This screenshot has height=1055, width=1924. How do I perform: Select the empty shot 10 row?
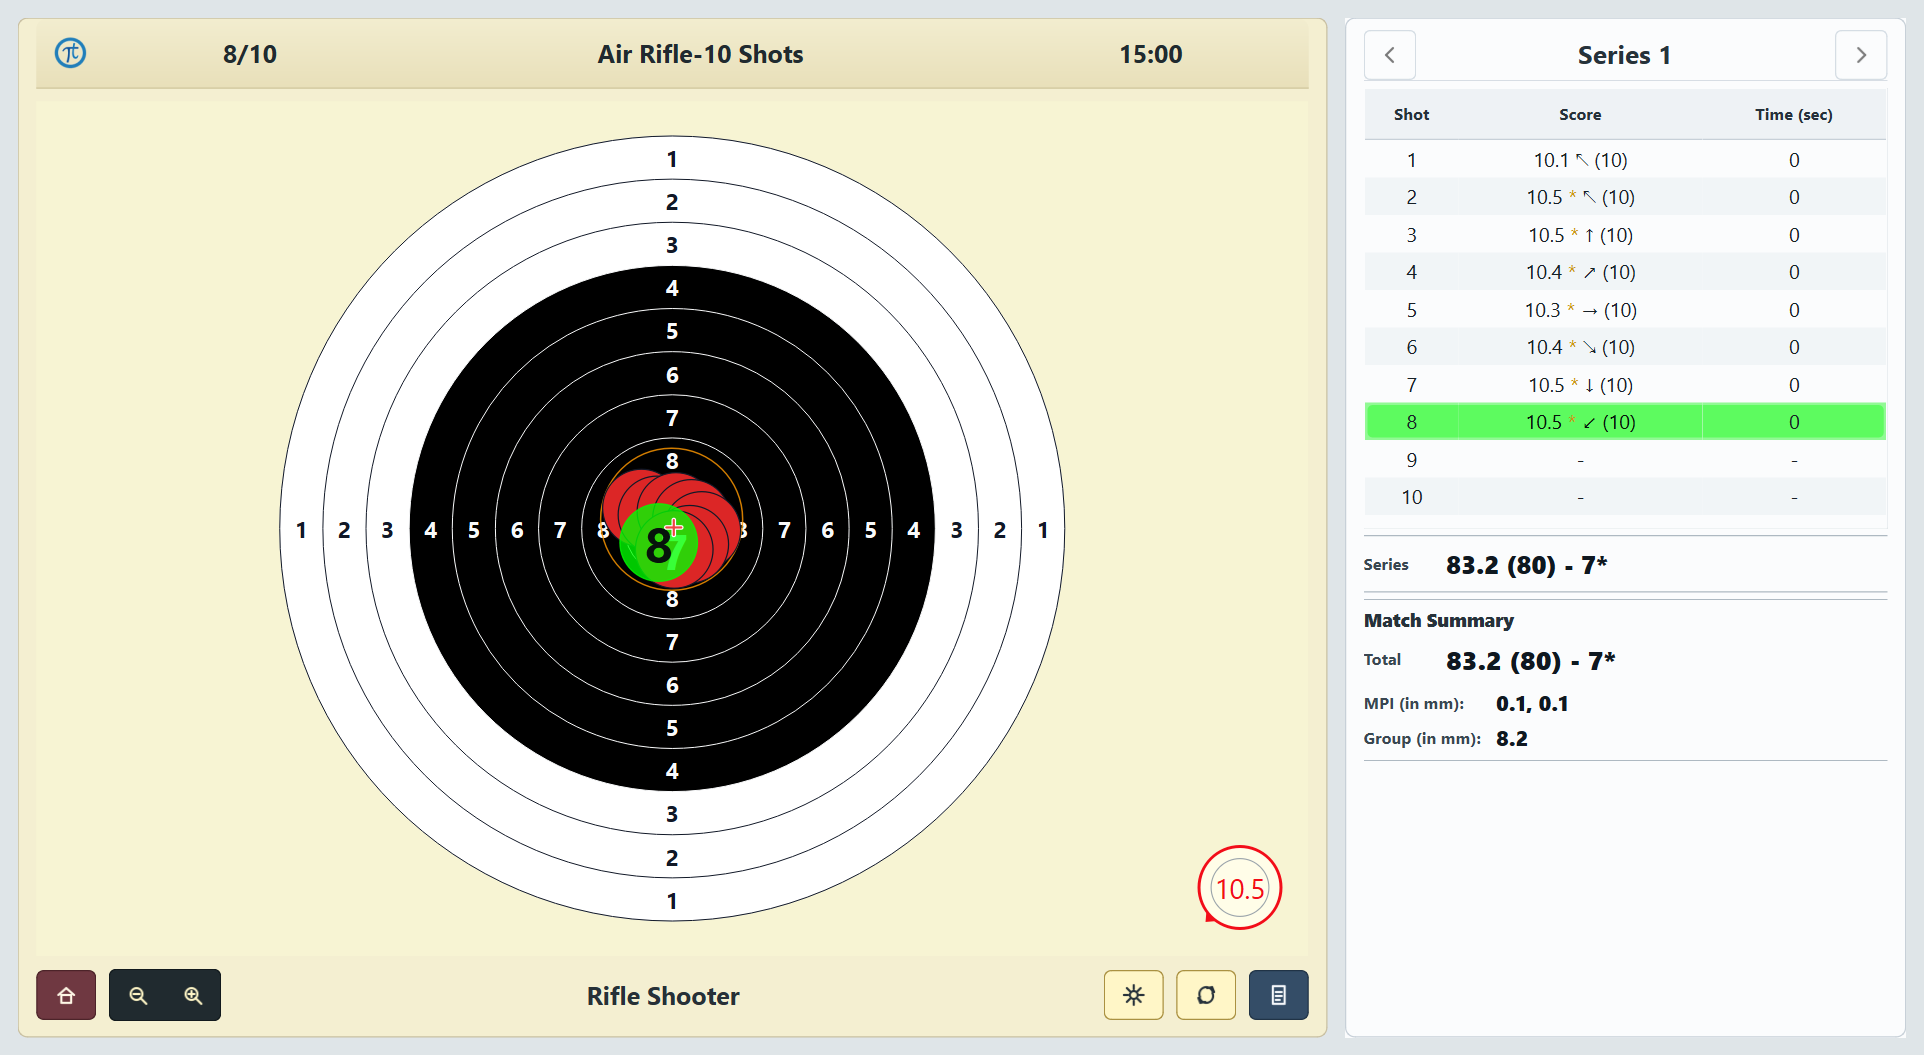(1625, 497)
